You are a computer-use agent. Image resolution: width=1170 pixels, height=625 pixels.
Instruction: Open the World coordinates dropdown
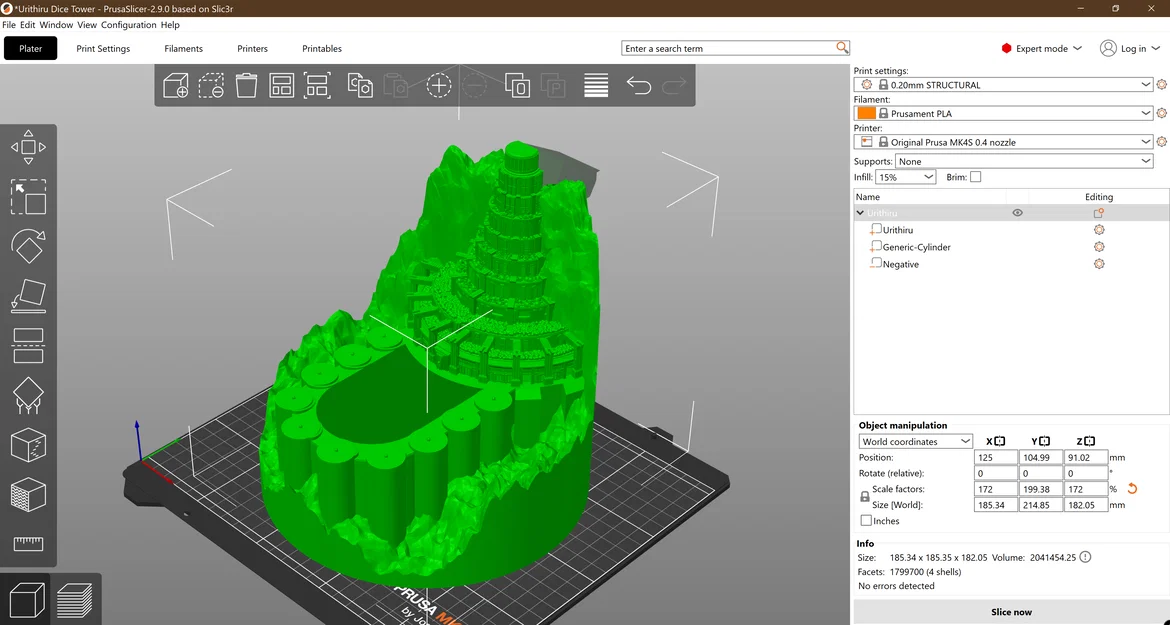pyautogui.click(x=916, y=442)
